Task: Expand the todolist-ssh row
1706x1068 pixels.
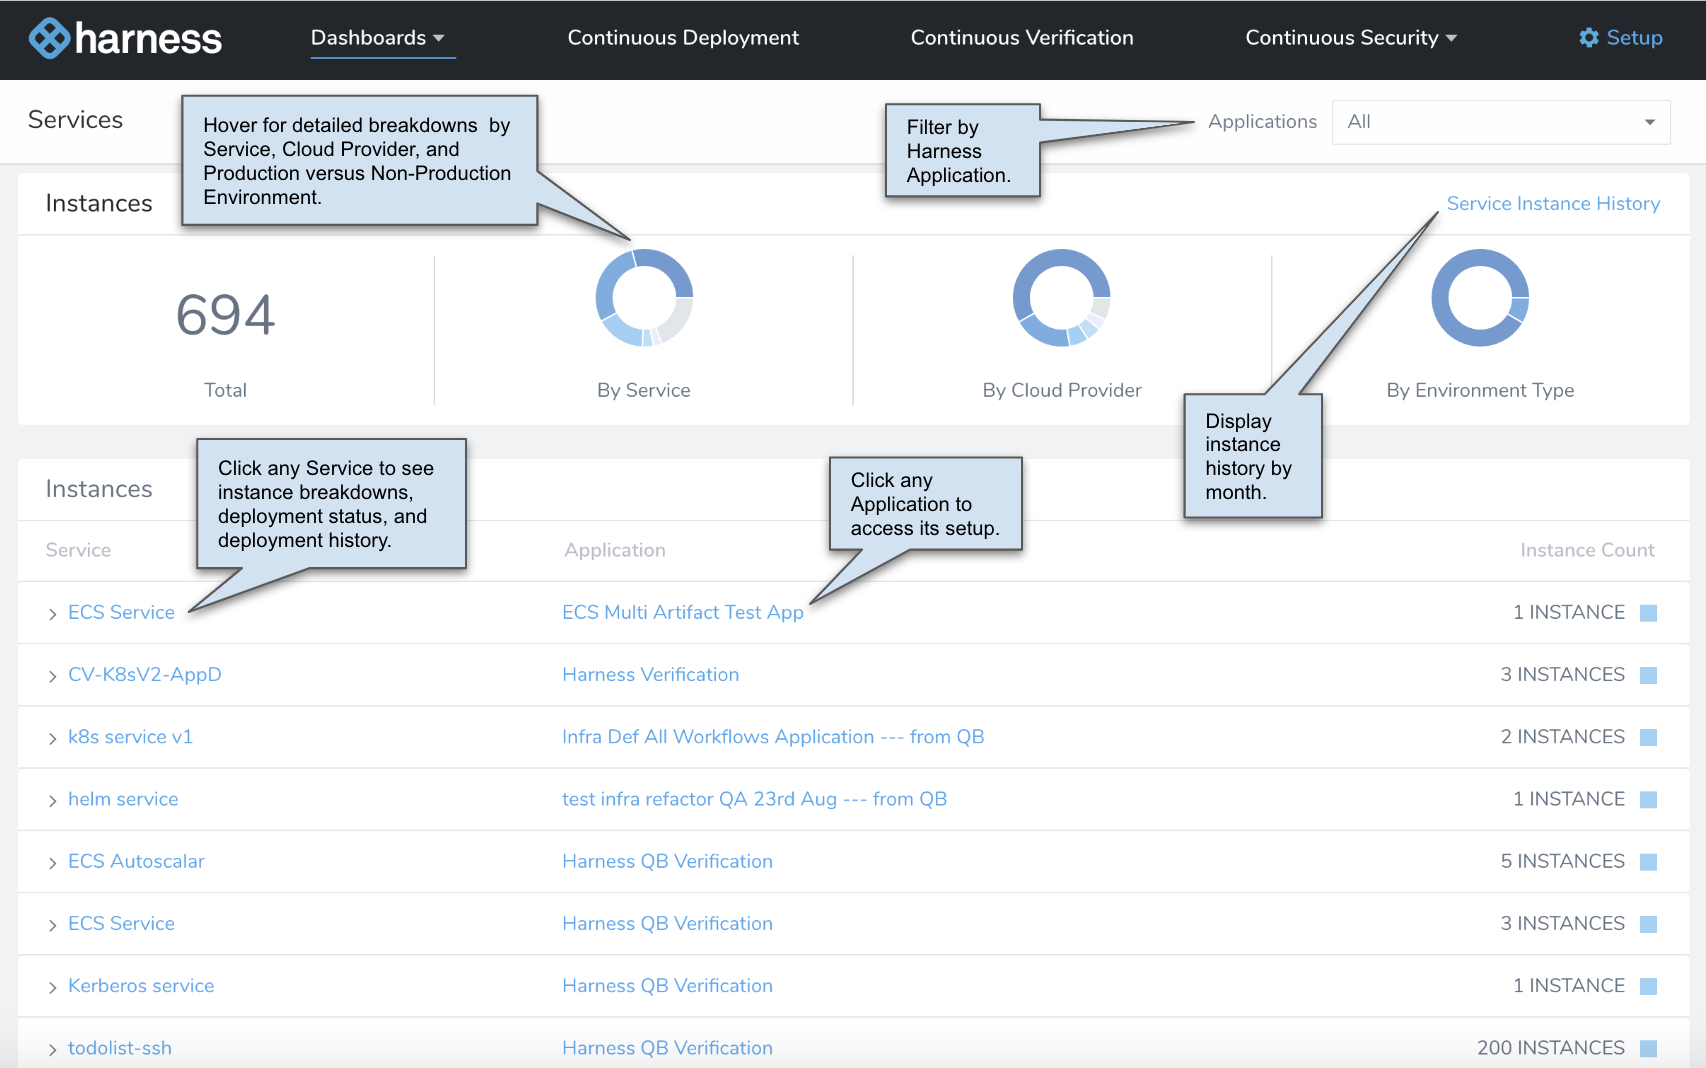Action: pos(52,1050)
